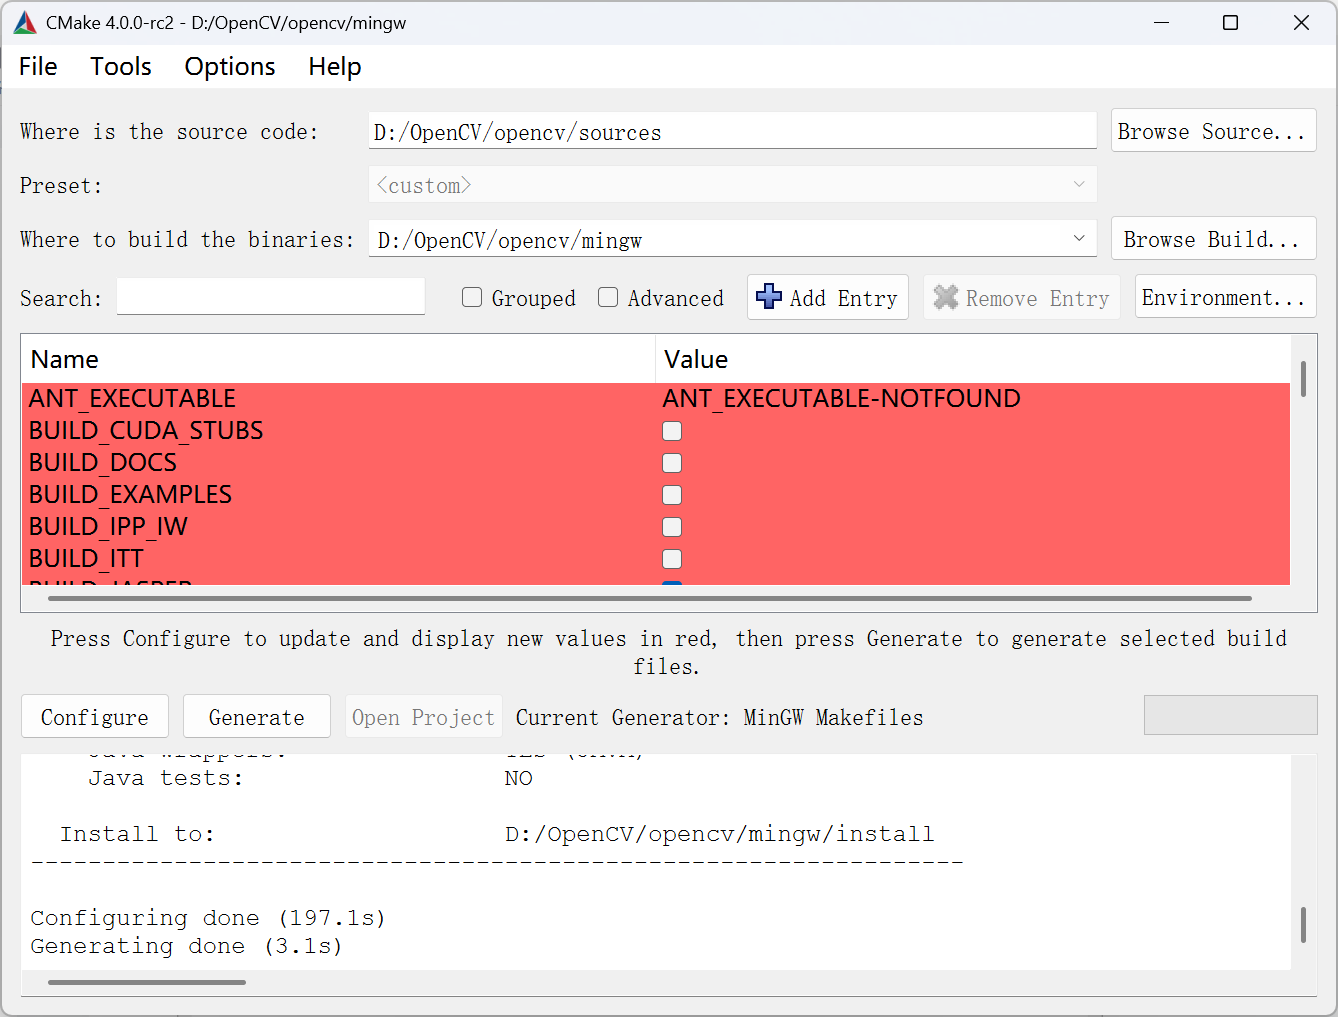
Task: Open the Help menu
Action: tap(335, 66)
